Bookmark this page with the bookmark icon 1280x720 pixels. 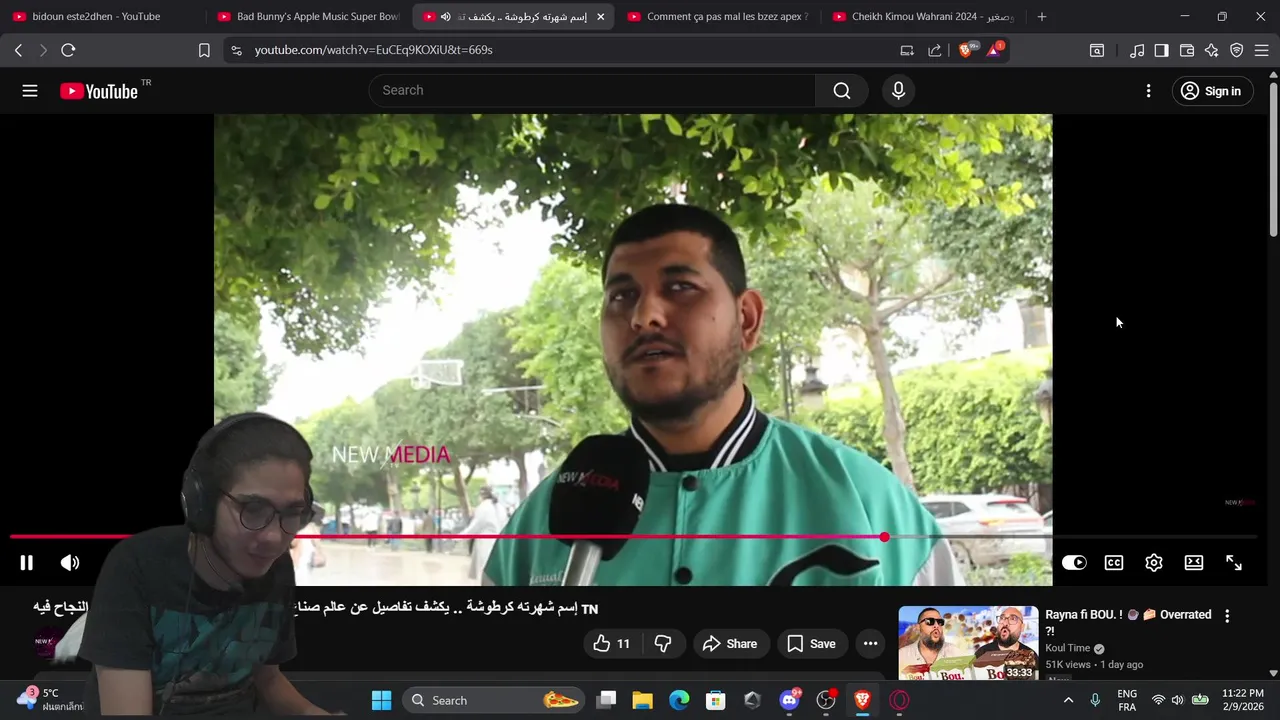[204, 50]
